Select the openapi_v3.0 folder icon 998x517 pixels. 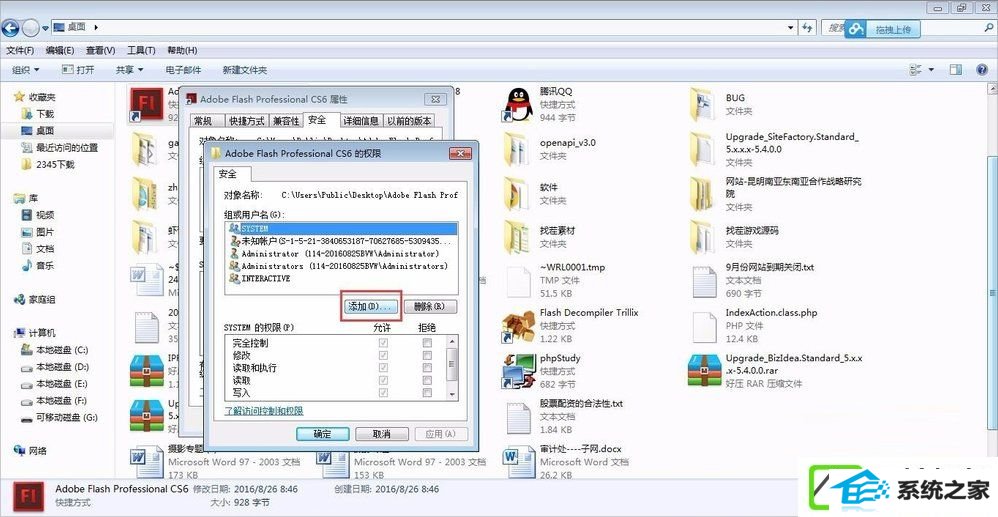(x=519, y=148)
